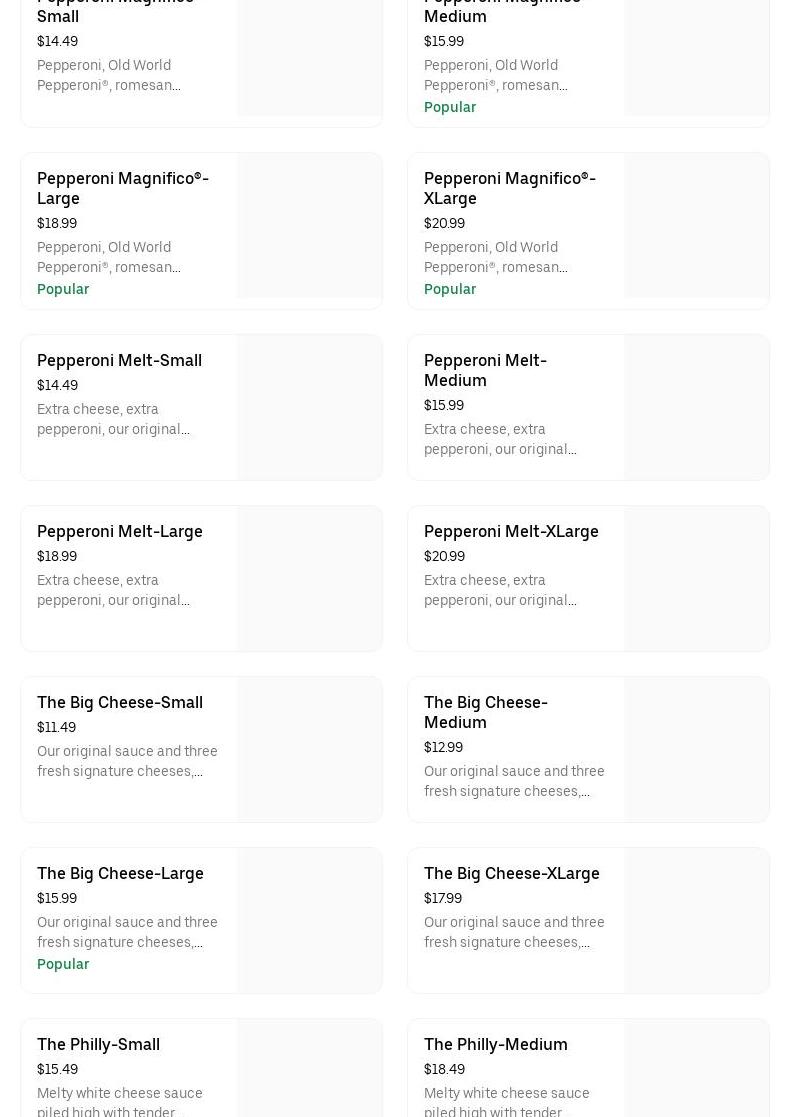Click the Popular tag on Big Cheese-Large
Image resolution: width=804 pixels, height=1117 pixels.
click(x=63, y=964)
